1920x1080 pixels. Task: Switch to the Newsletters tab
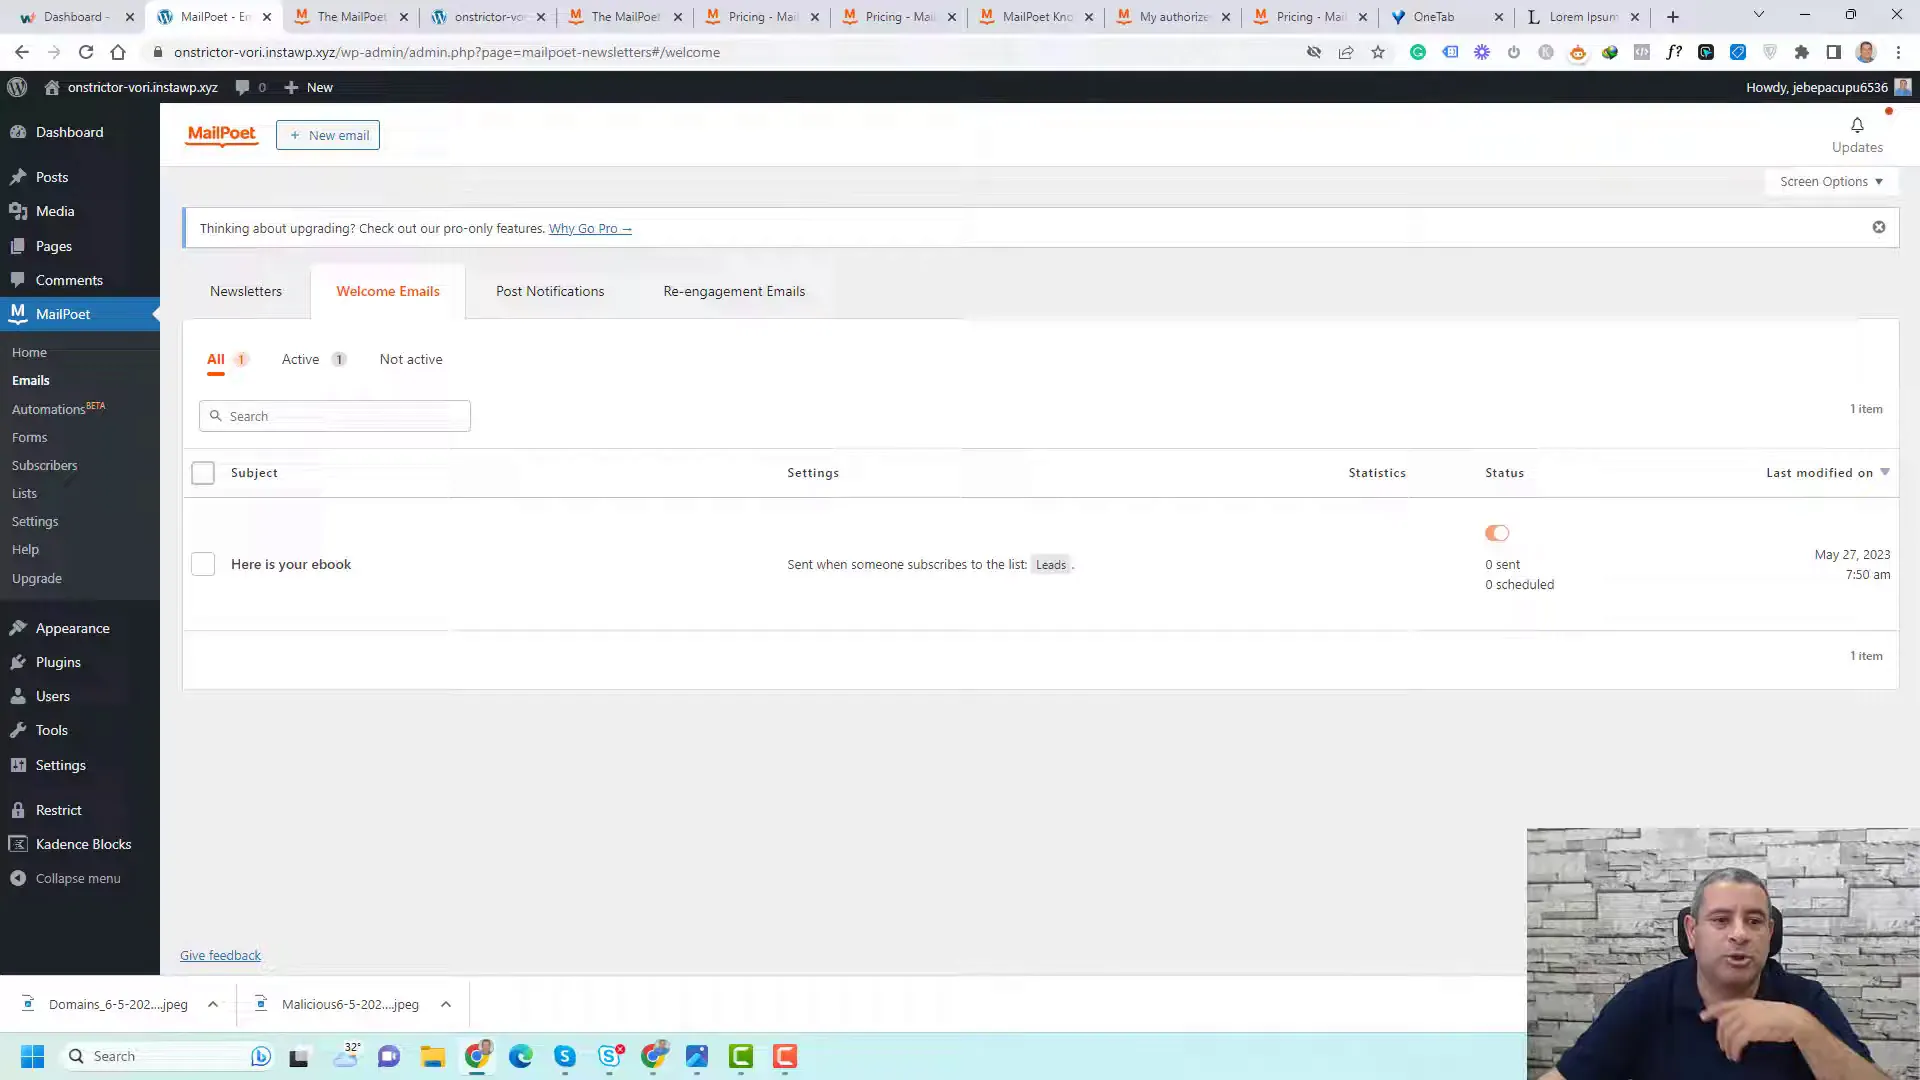click(245, 291)
